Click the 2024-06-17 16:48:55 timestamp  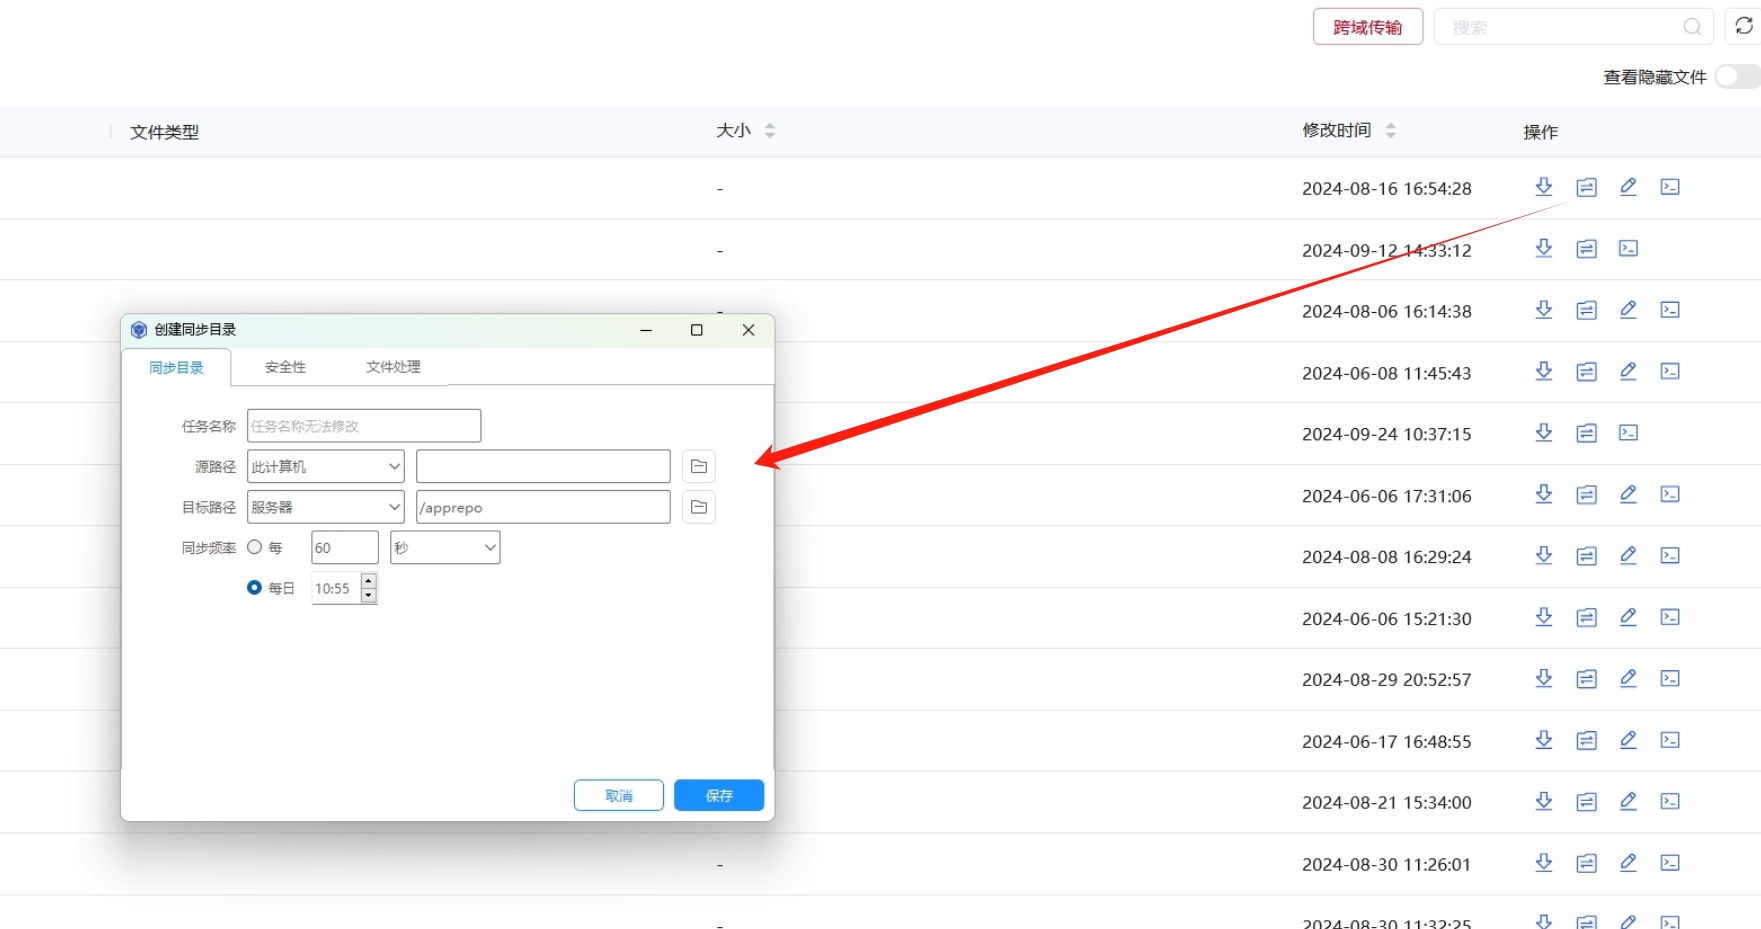[1386, 741]
